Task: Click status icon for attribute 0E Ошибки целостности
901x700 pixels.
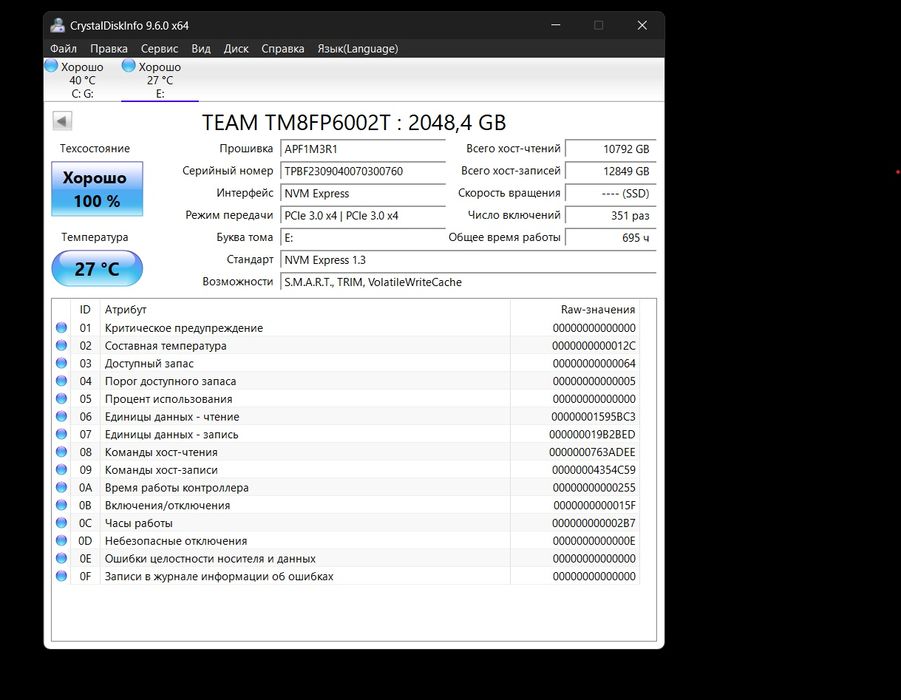Action: click(61, 559)
